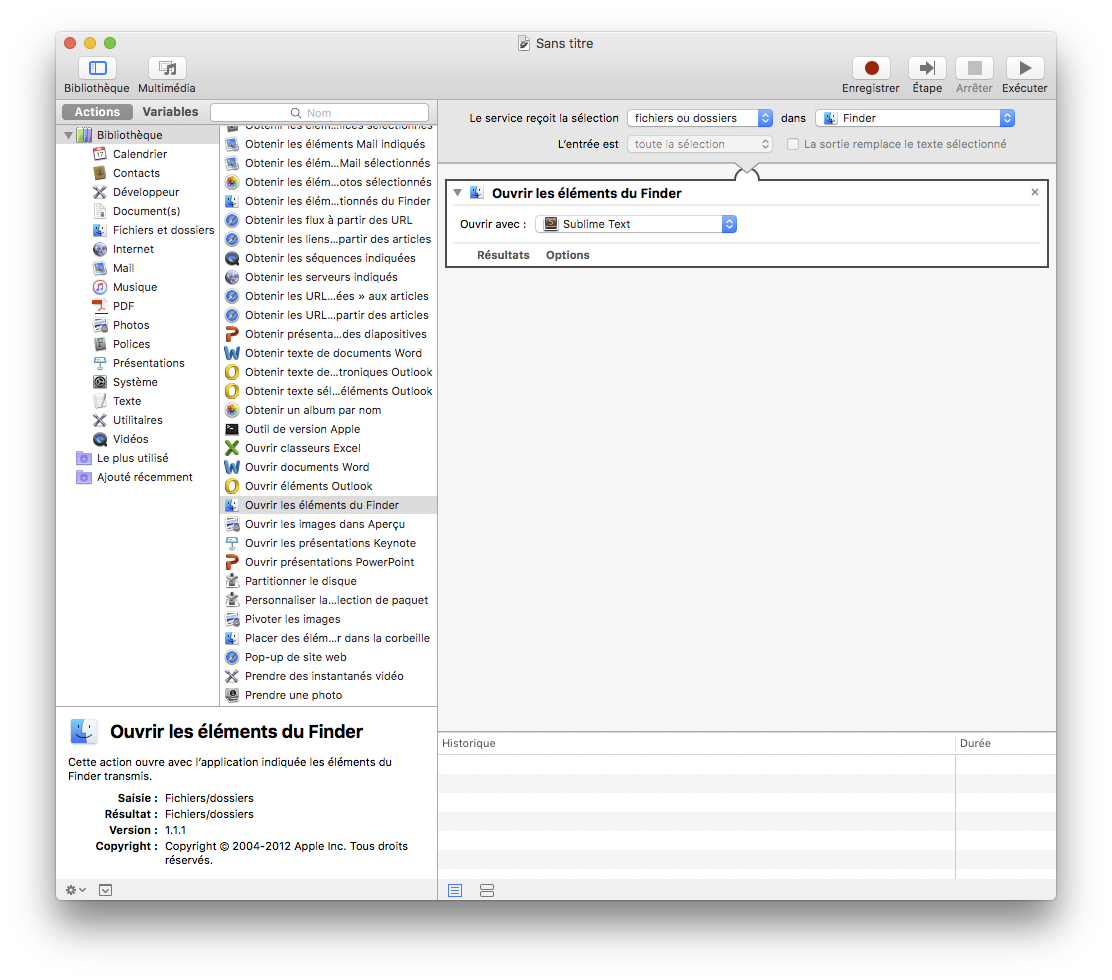
Task: Click the Étape step button
Action: pos(927,68)
